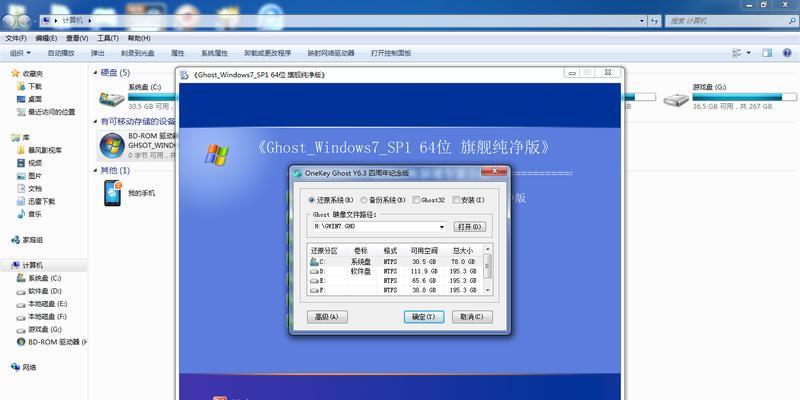Select the F: partition row icon
The width and height of the screenshot is (800, 400).
314,290
